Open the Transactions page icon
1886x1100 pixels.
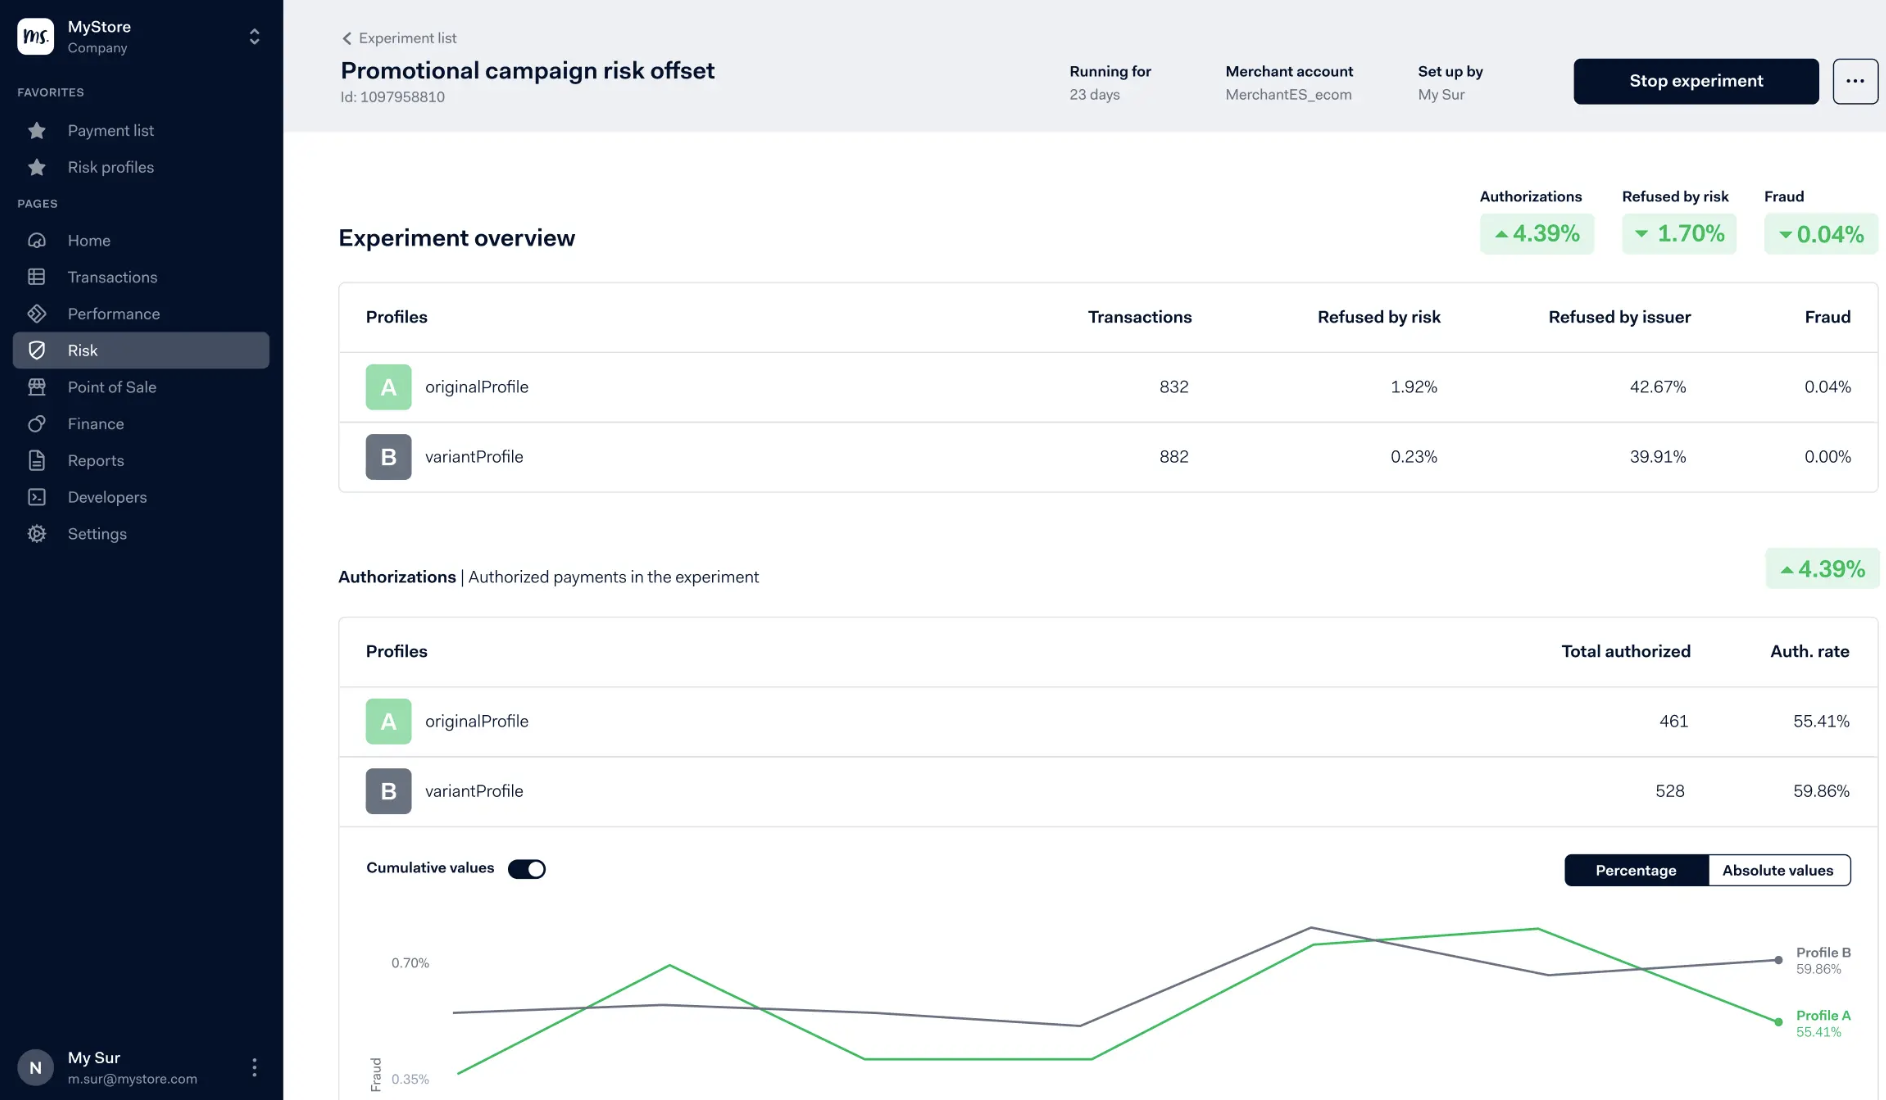[x=36, y=277]
